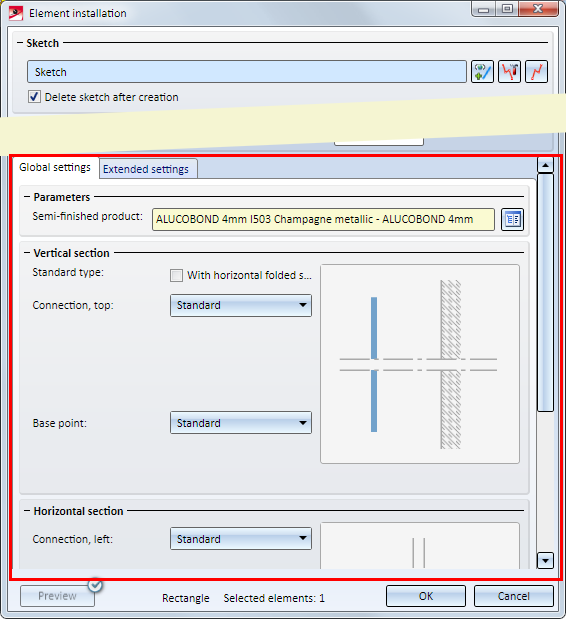Click the Element installation title bar icon
566x619 pixels.
16,13
